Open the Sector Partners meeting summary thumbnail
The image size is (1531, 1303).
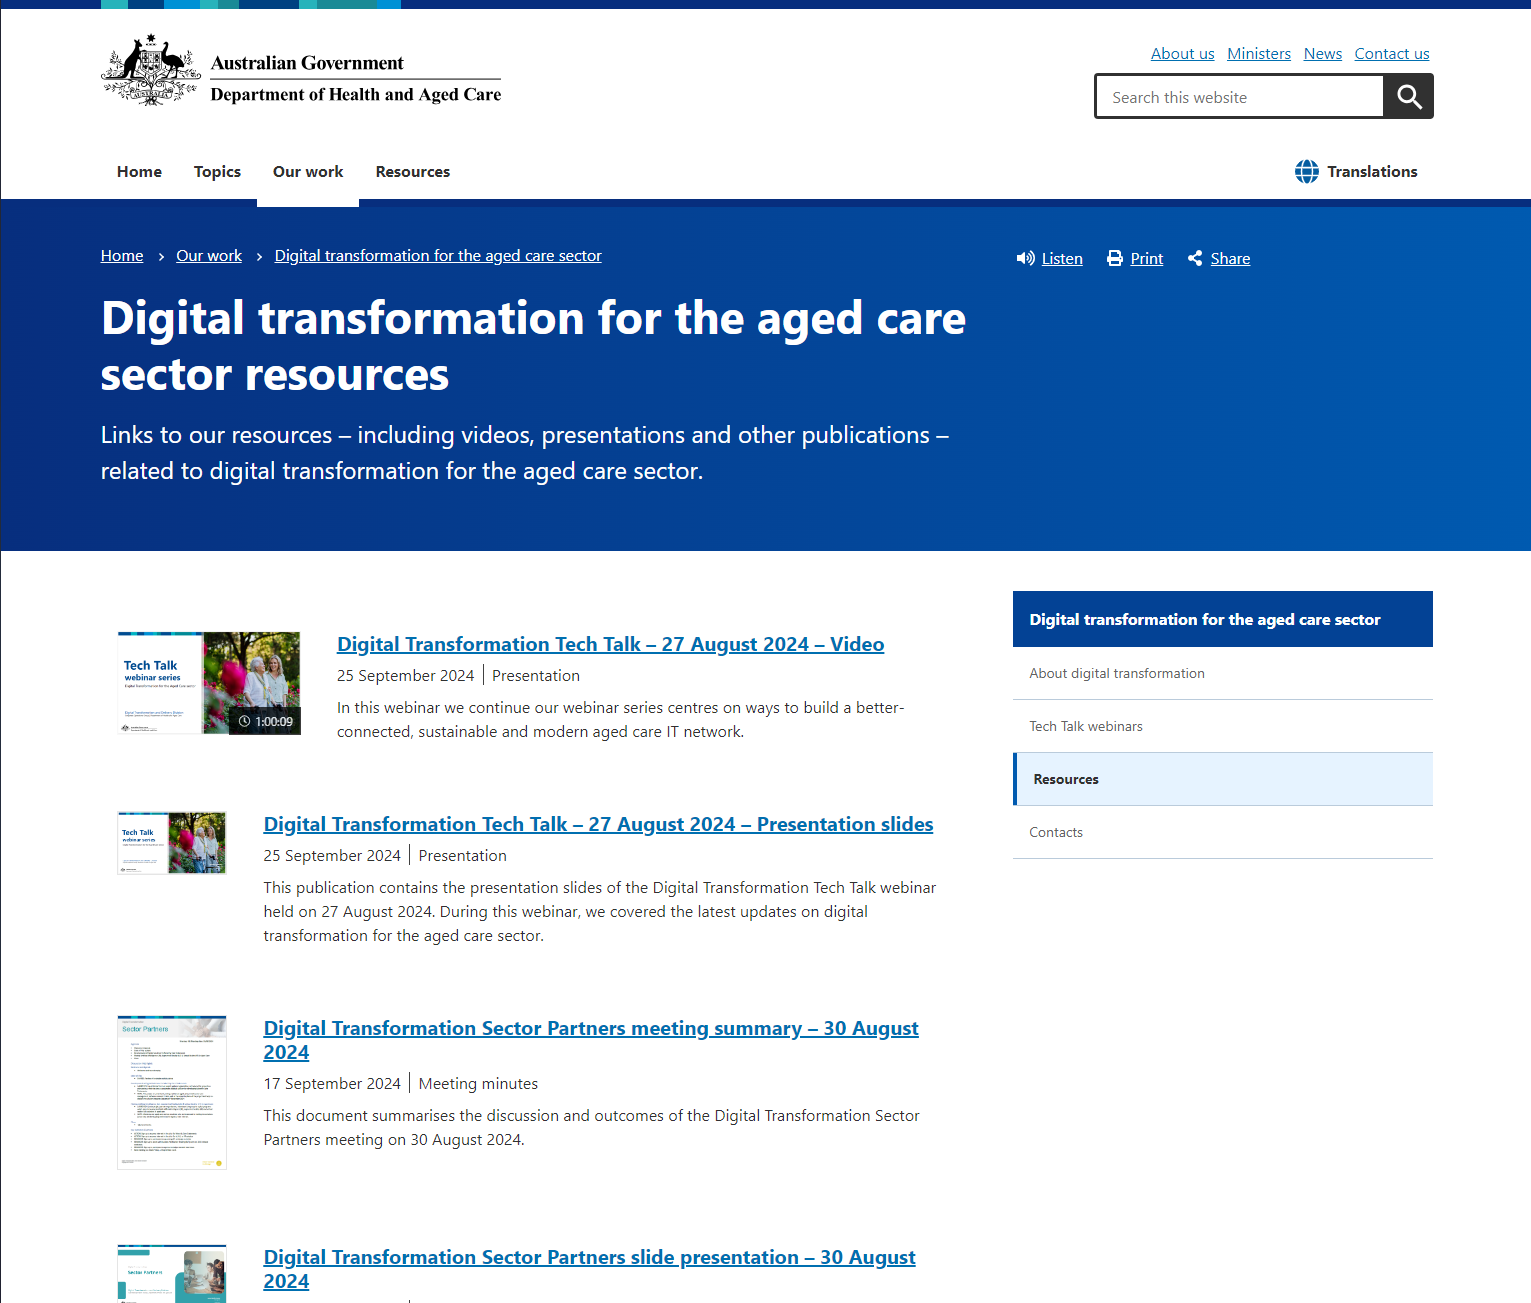pyautogui.click(x=172, y=1092)
